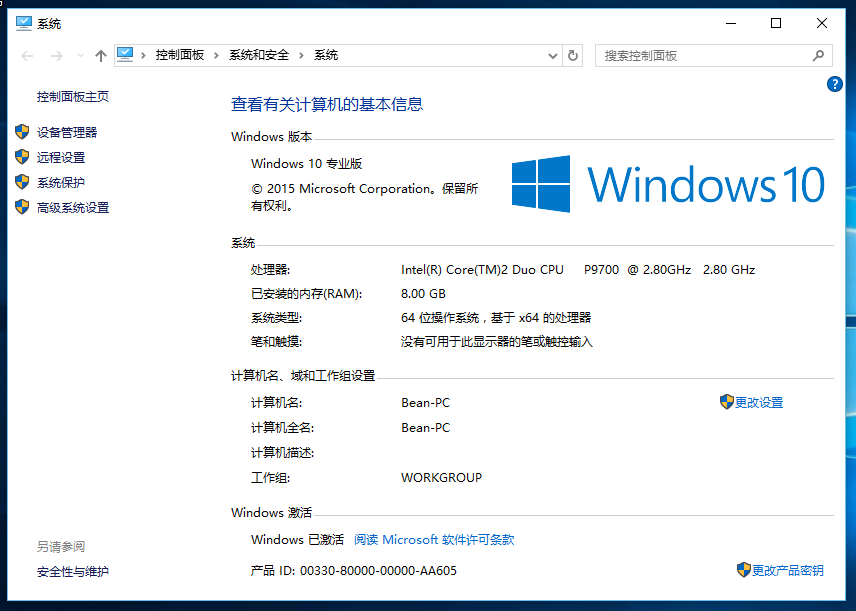Click shield icon beside 远程设置

[x=22, y=157]
